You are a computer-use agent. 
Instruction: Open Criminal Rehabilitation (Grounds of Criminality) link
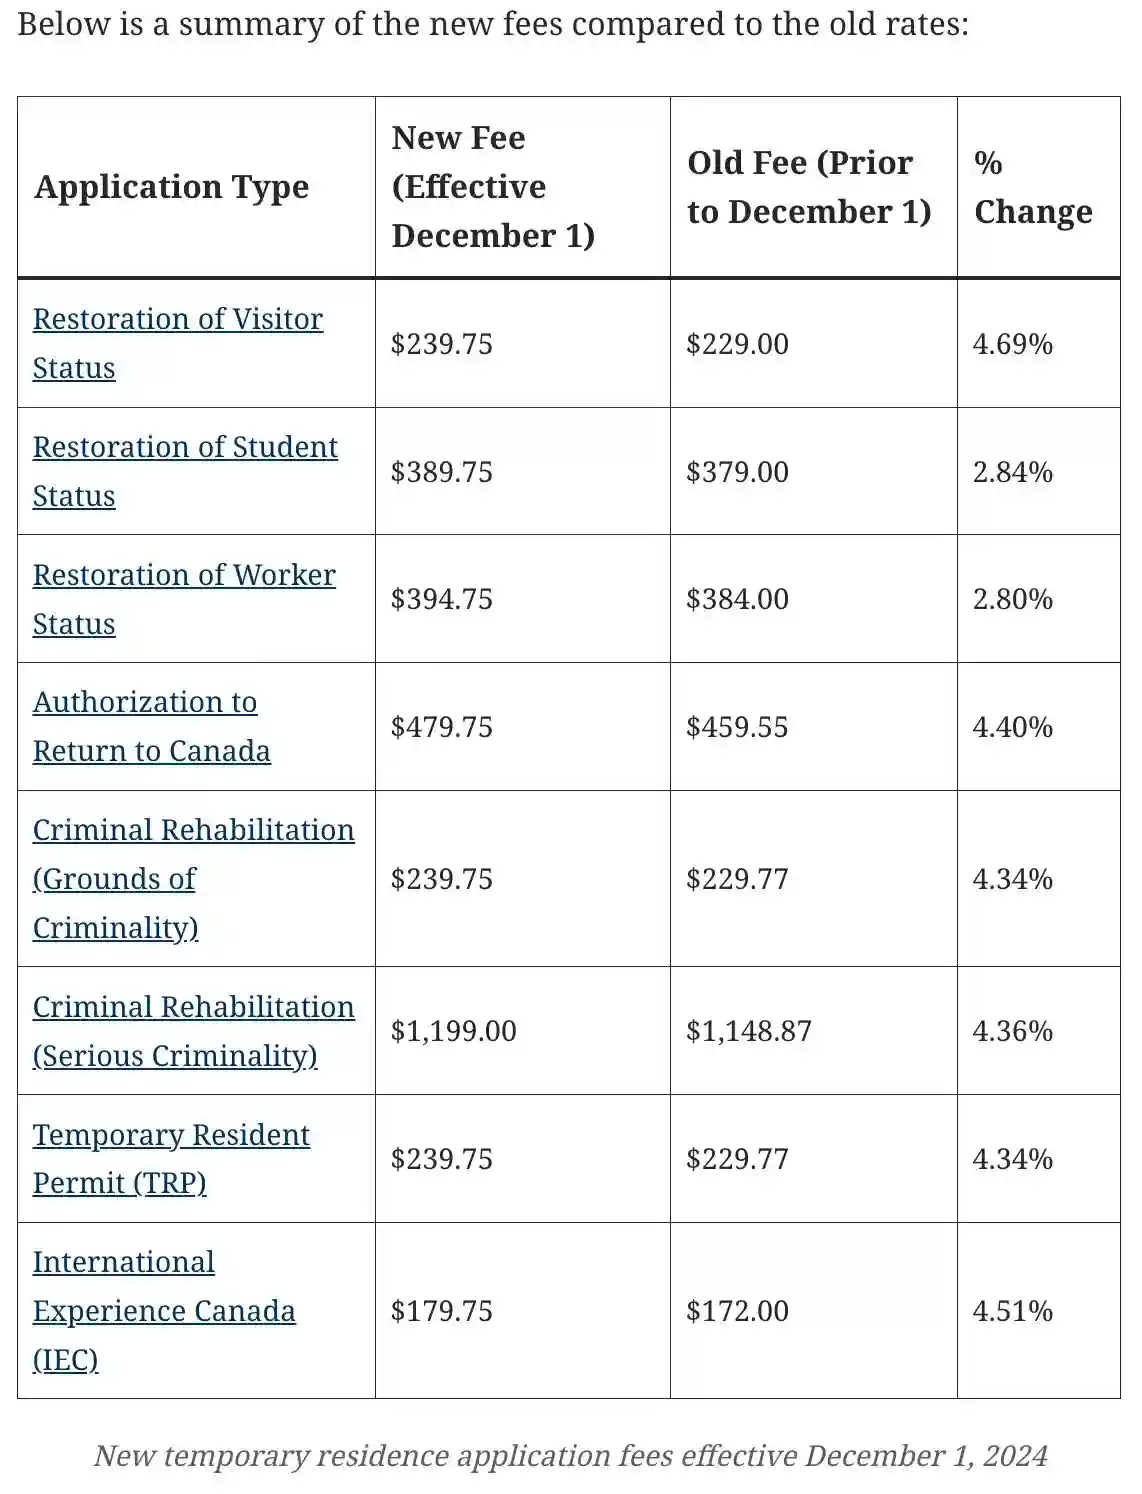tap(193, 831)
